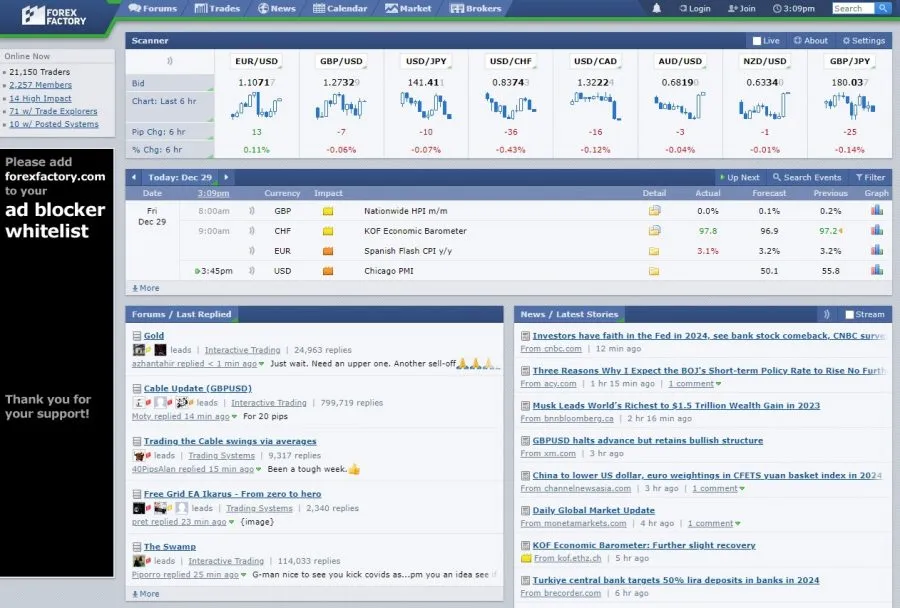900x608 pixels.
Task: Click into the site Search field
Action: coord(854,8)
